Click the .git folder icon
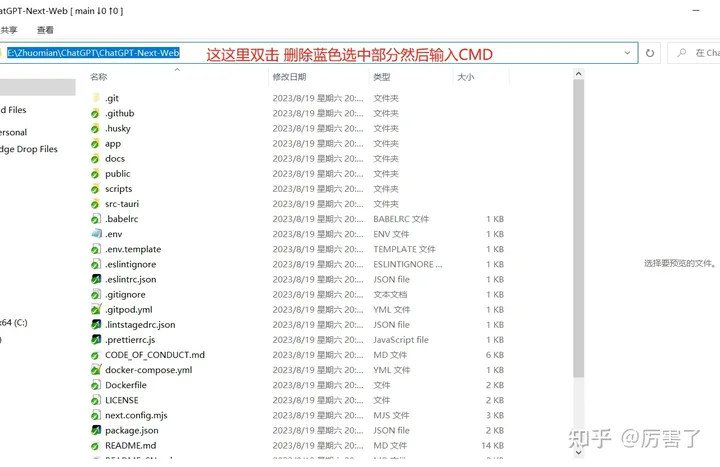720x467 pixels. (x=96, y=98)
